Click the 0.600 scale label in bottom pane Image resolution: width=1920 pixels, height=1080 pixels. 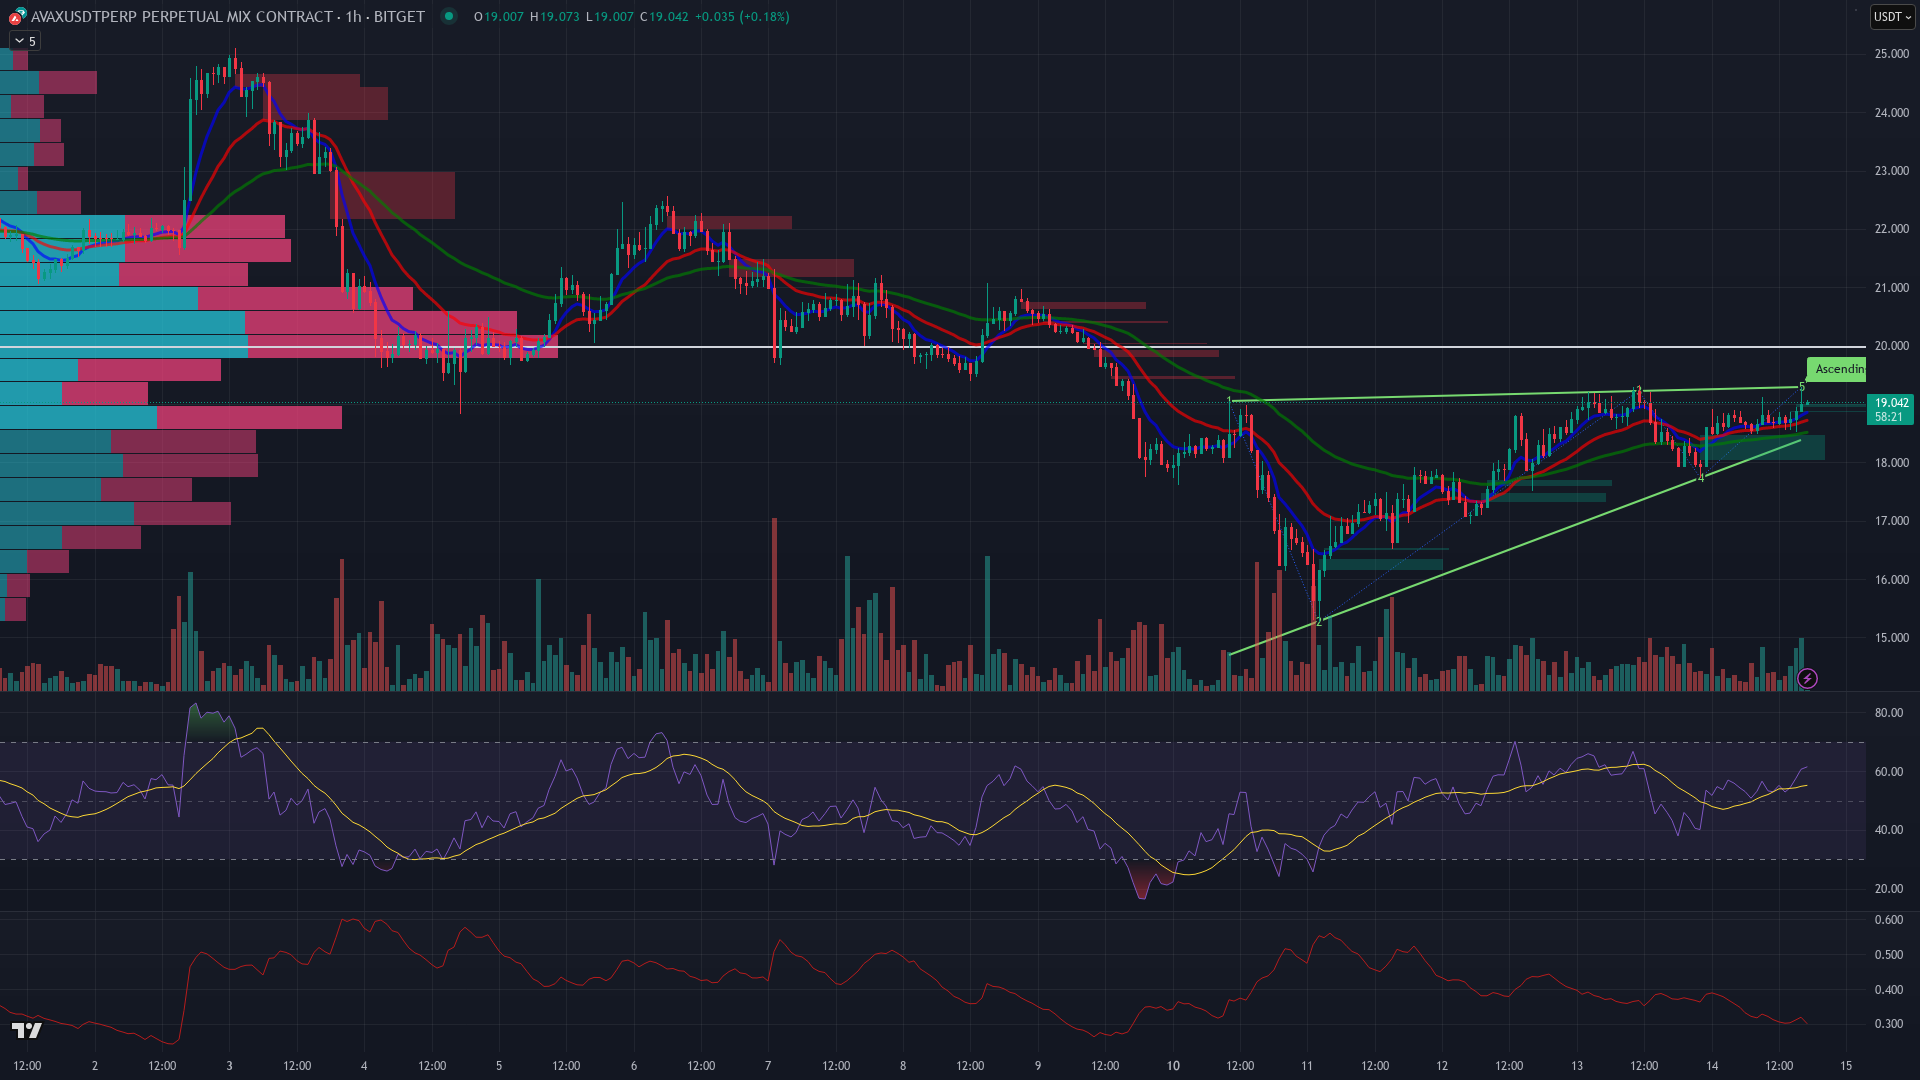(x=1889, y=920)
